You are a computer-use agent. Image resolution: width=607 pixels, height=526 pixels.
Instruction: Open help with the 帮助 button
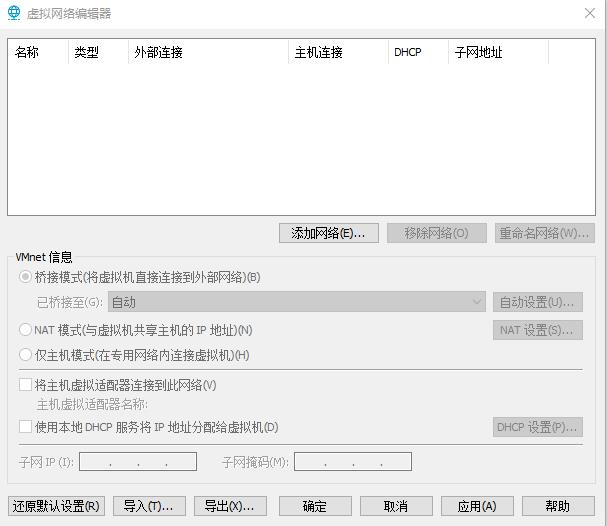(x=558, y=506)
